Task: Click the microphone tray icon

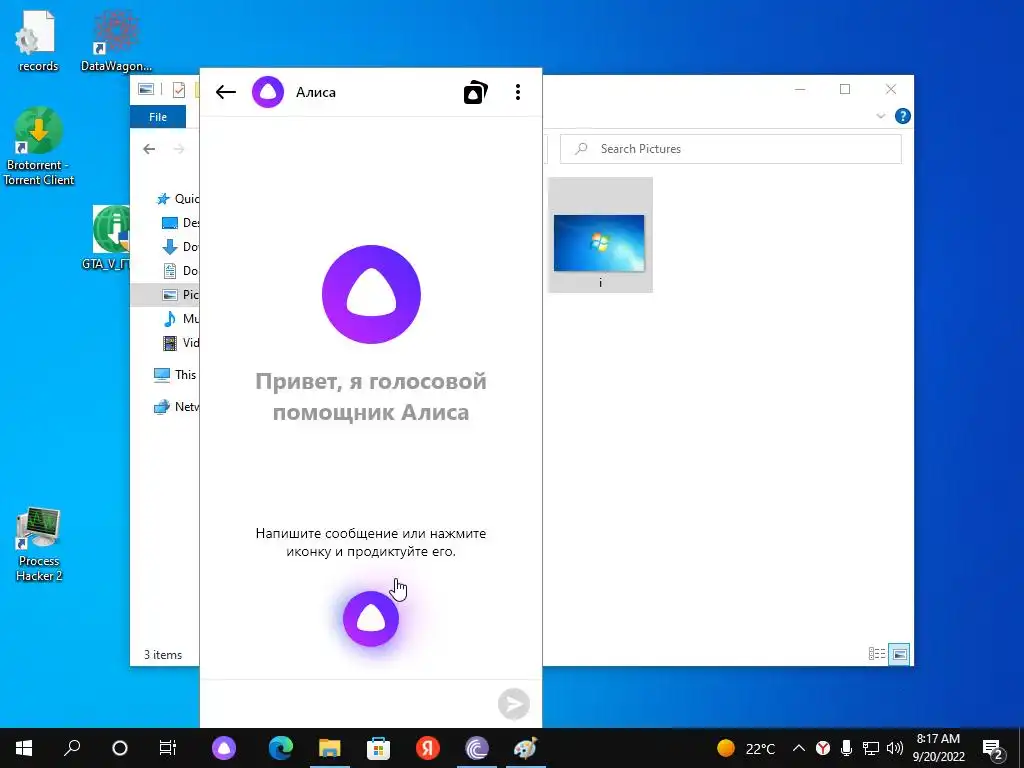Action: pos(846,748)
